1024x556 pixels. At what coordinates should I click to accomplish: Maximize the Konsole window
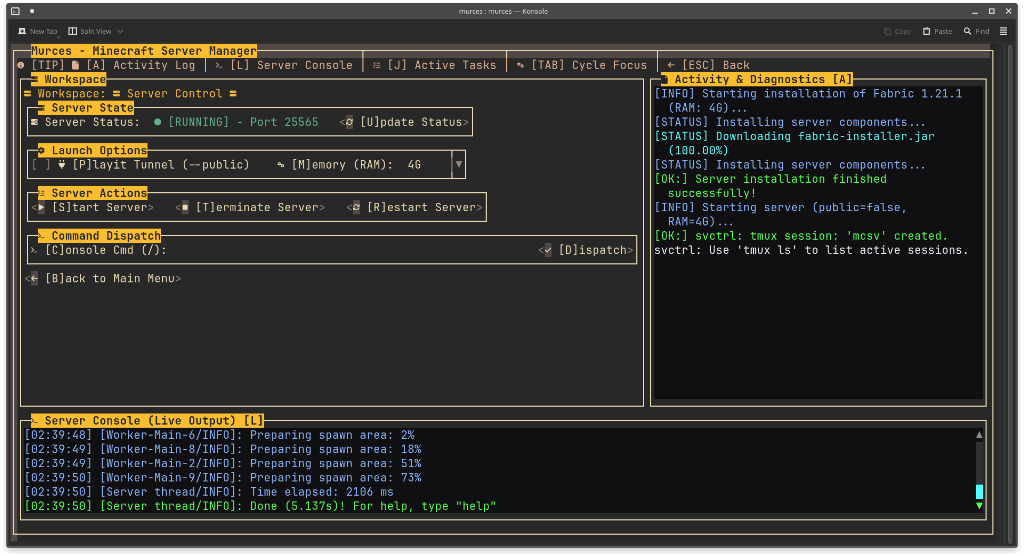991,11
